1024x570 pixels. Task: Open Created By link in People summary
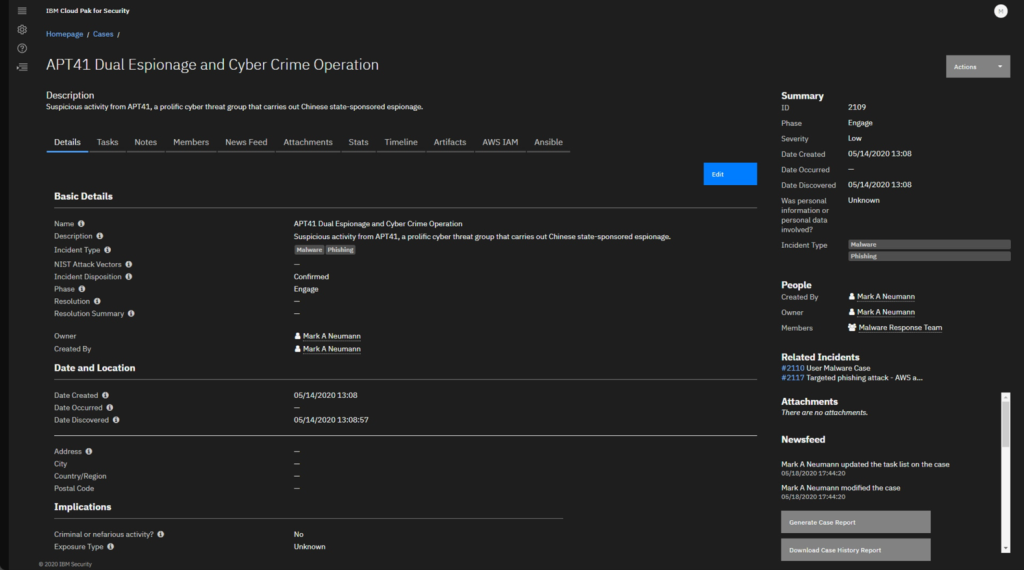pyautogui.click(x=886, y=296)
